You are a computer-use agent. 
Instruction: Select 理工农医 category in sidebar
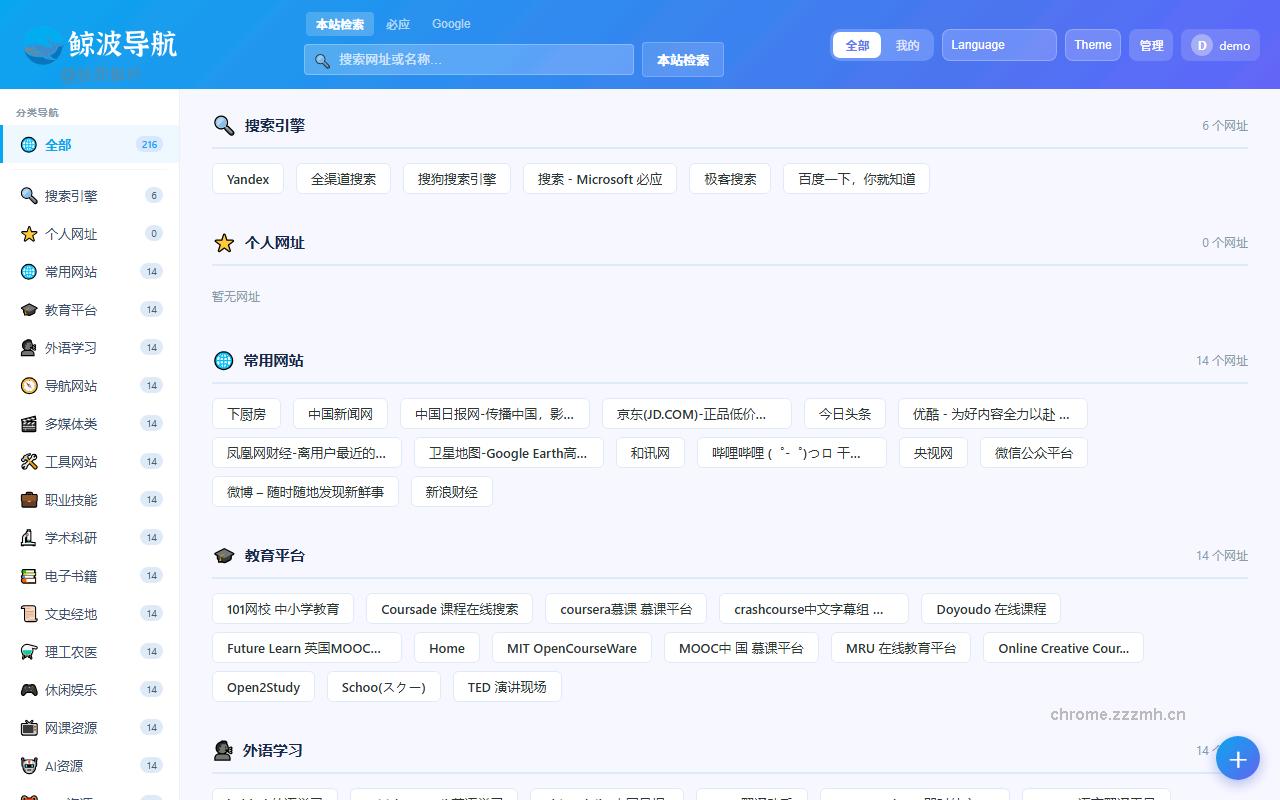[x=90, y=652]
